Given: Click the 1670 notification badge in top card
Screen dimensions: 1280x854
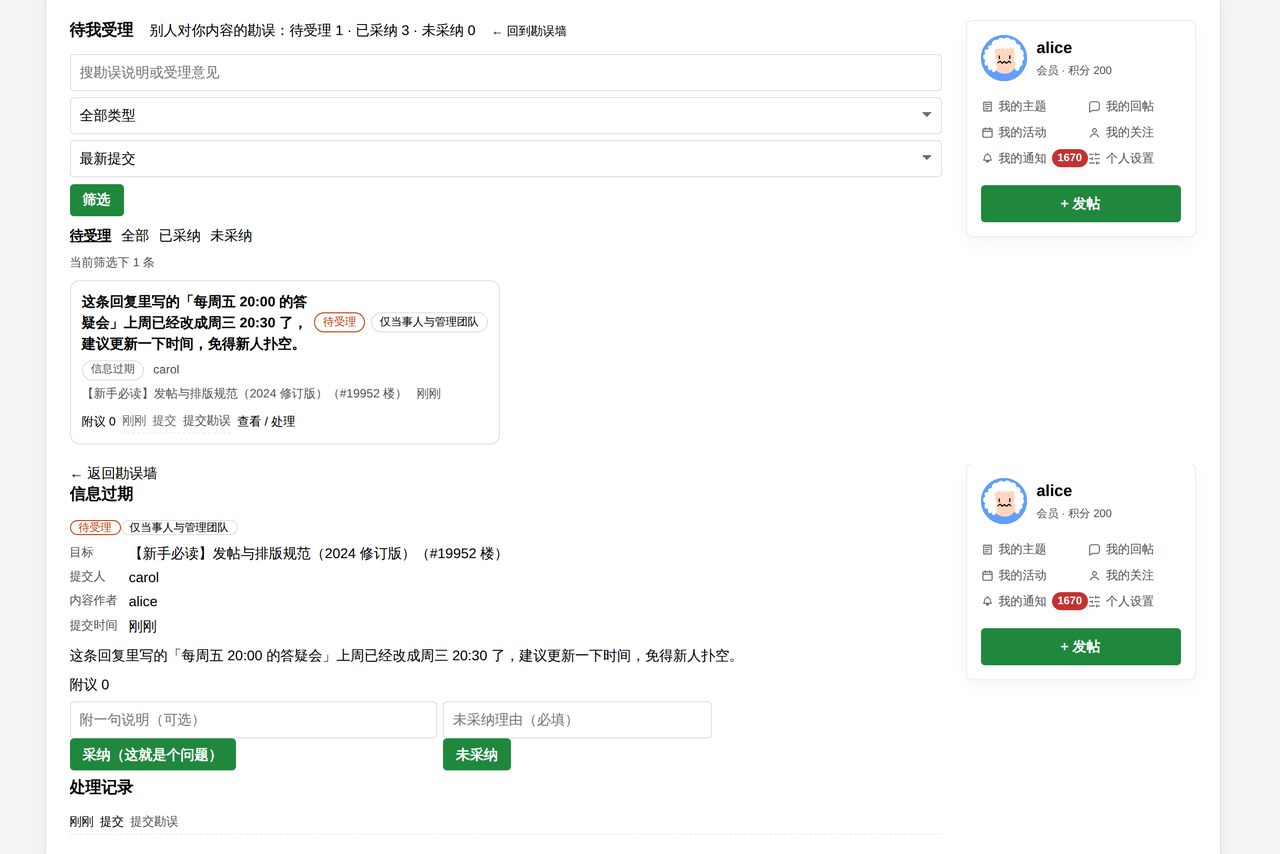Looking at the screenshot, I should point(1070,158).
